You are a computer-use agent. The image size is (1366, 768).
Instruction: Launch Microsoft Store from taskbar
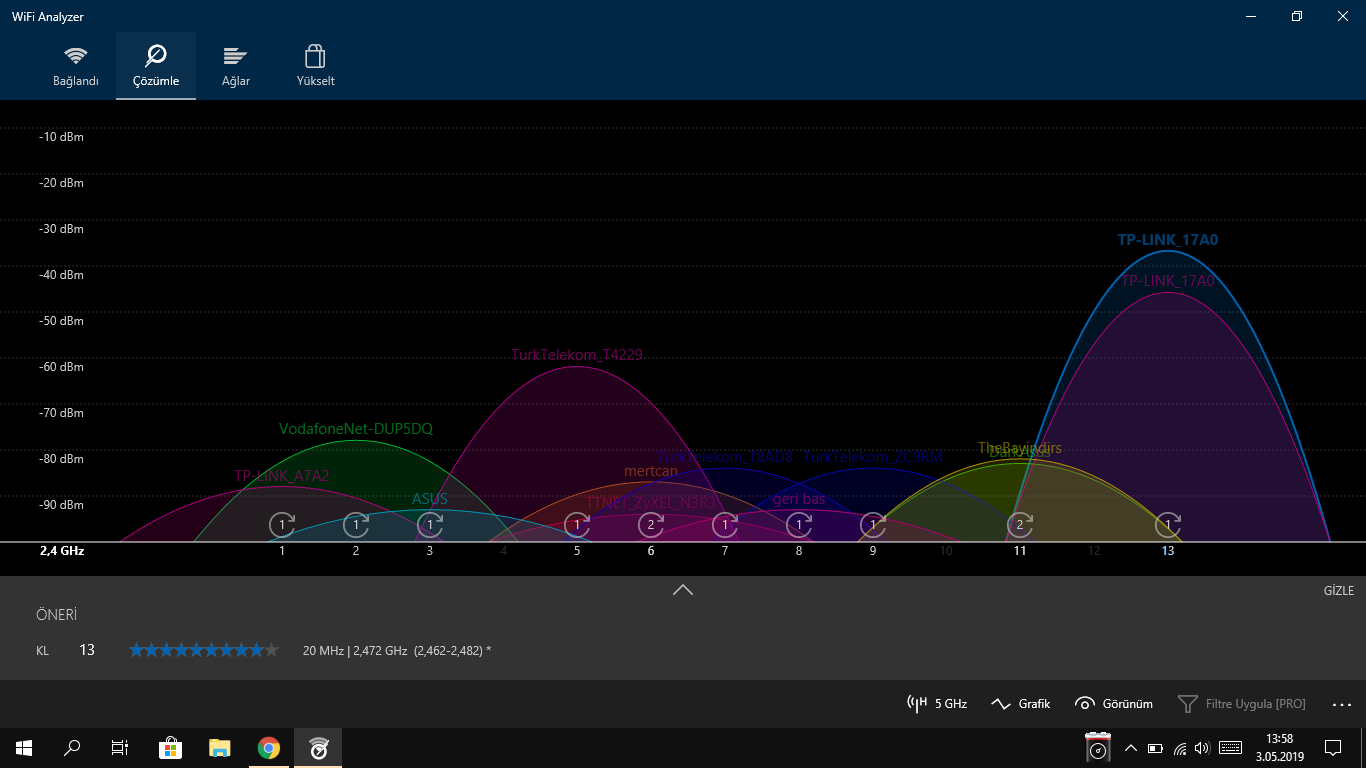pyautogui.click(x=170, y=748)
